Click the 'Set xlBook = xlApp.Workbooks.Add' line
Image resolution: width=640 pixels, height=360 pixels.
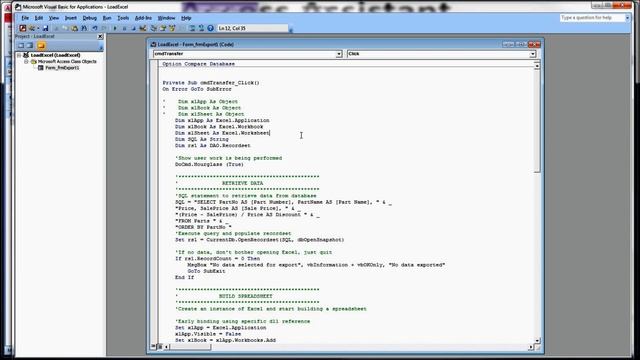click(225, 340)
